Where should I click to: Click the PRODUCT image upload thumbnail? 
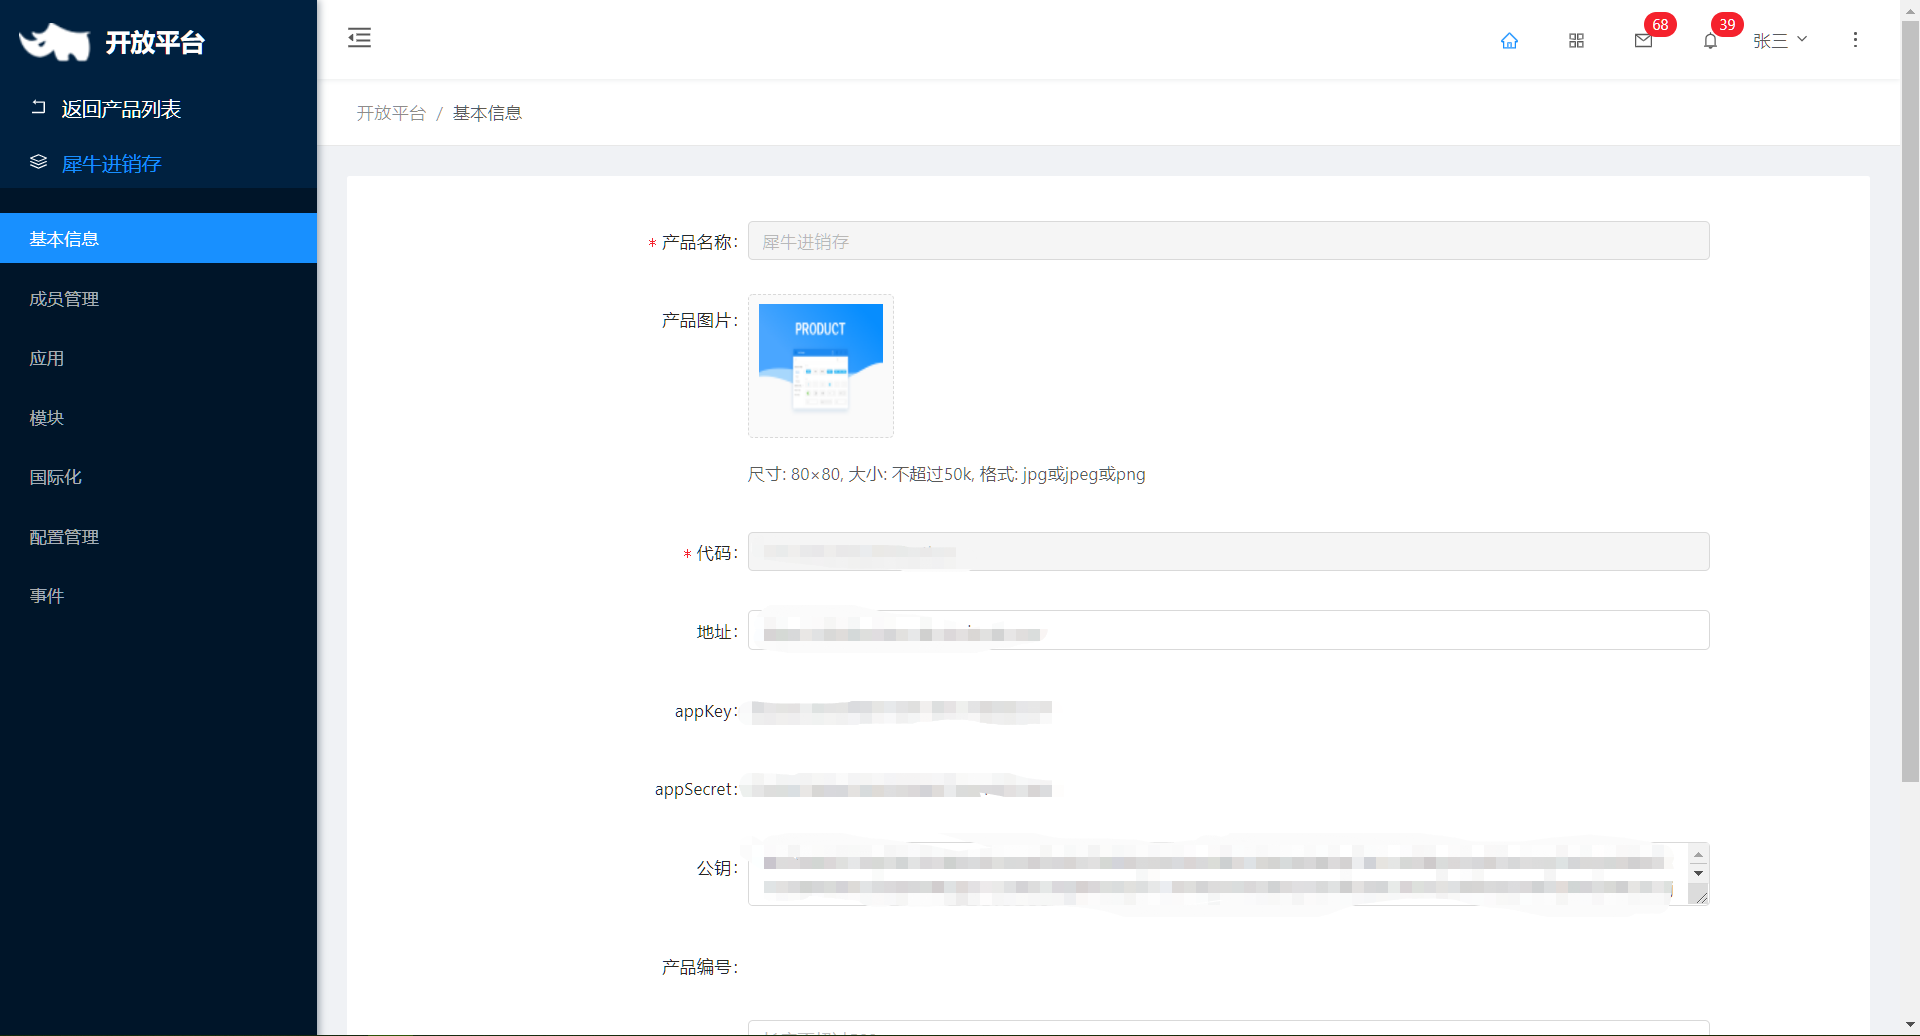[821, 366]
